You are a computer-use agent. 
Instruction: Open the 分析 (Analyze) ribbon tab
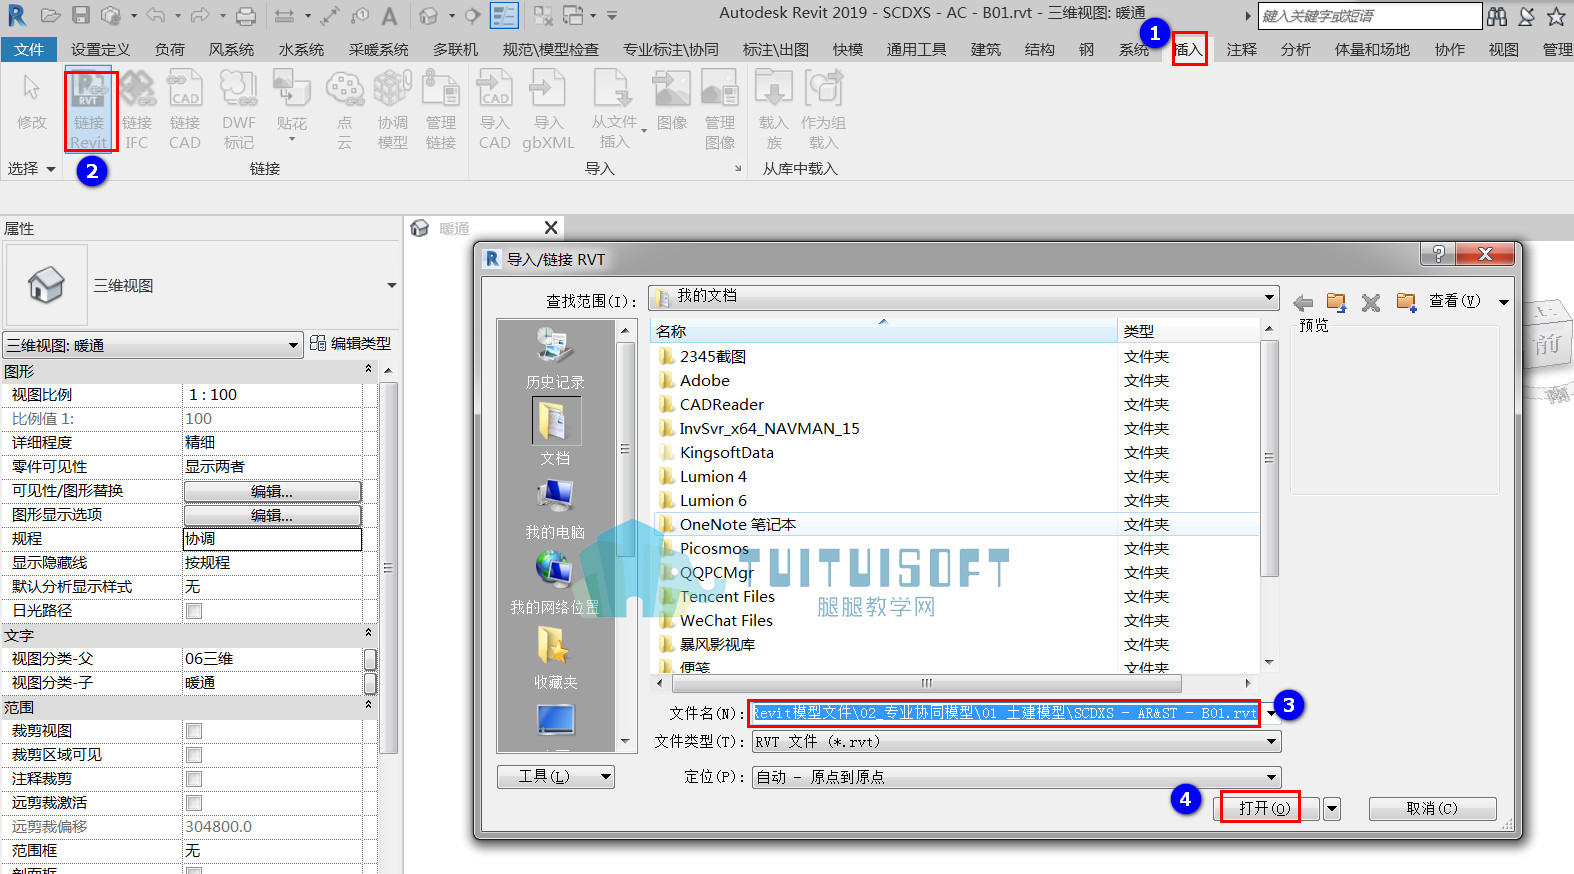(x=1296, y=49)
